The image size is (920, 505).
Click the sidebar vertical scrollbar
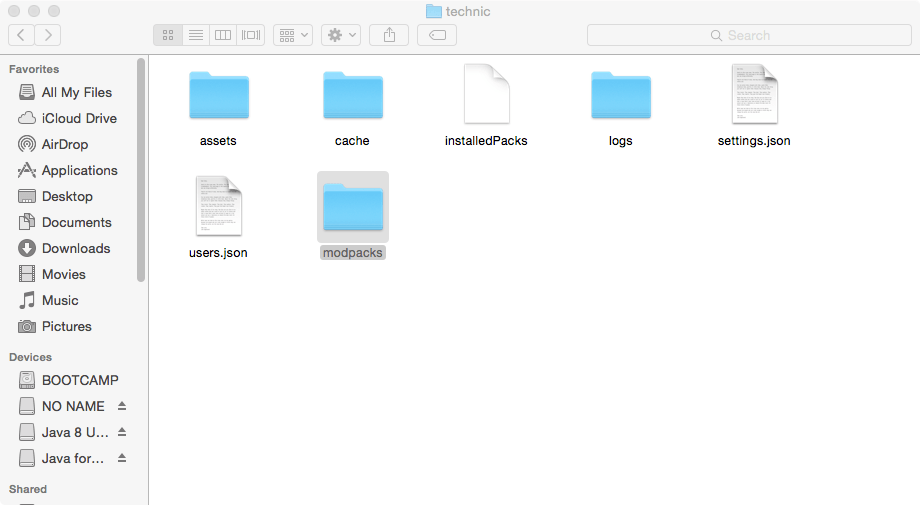pos(141,170)
